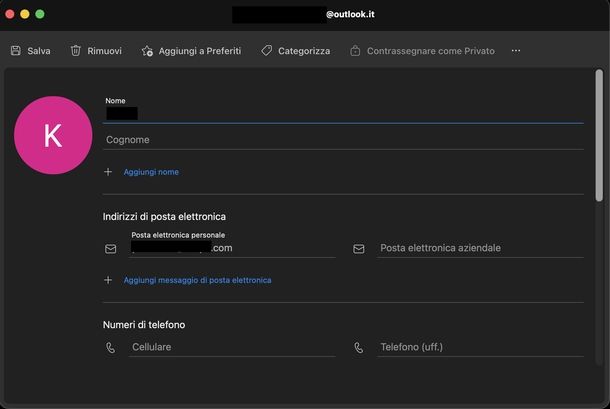The image size is (610, 409).
Task: Maximize the window with the green button
Action: coord(40,14)
